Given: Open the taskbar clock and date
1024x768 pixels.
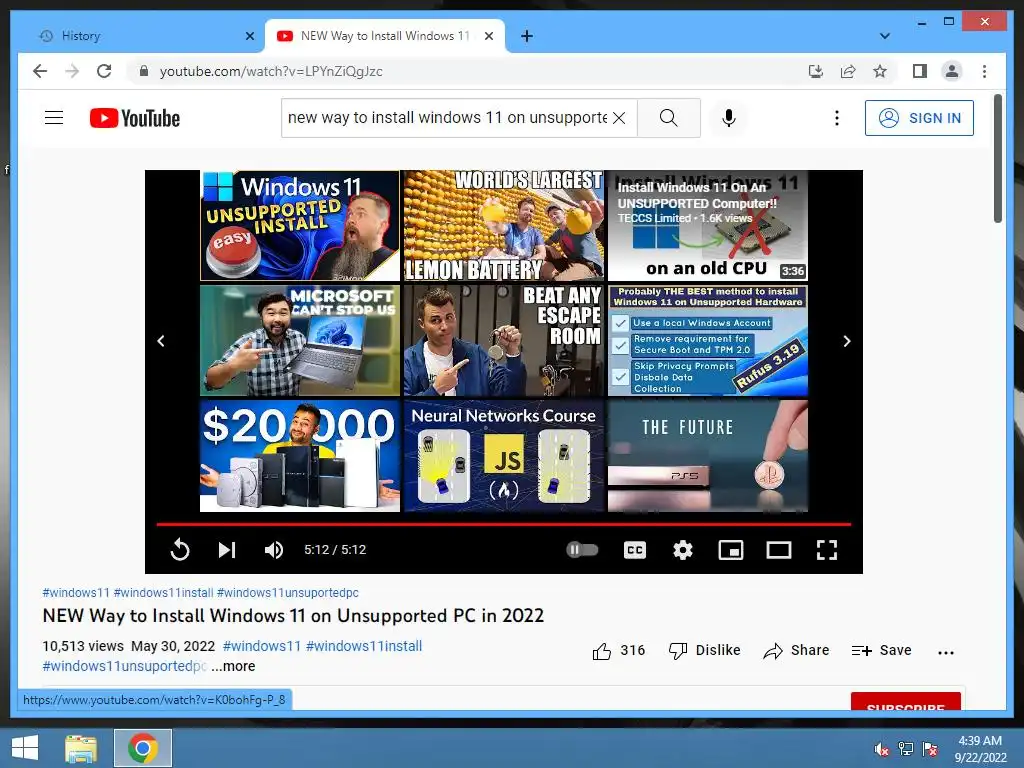Looking at the screenshot, I should (980, 749).
